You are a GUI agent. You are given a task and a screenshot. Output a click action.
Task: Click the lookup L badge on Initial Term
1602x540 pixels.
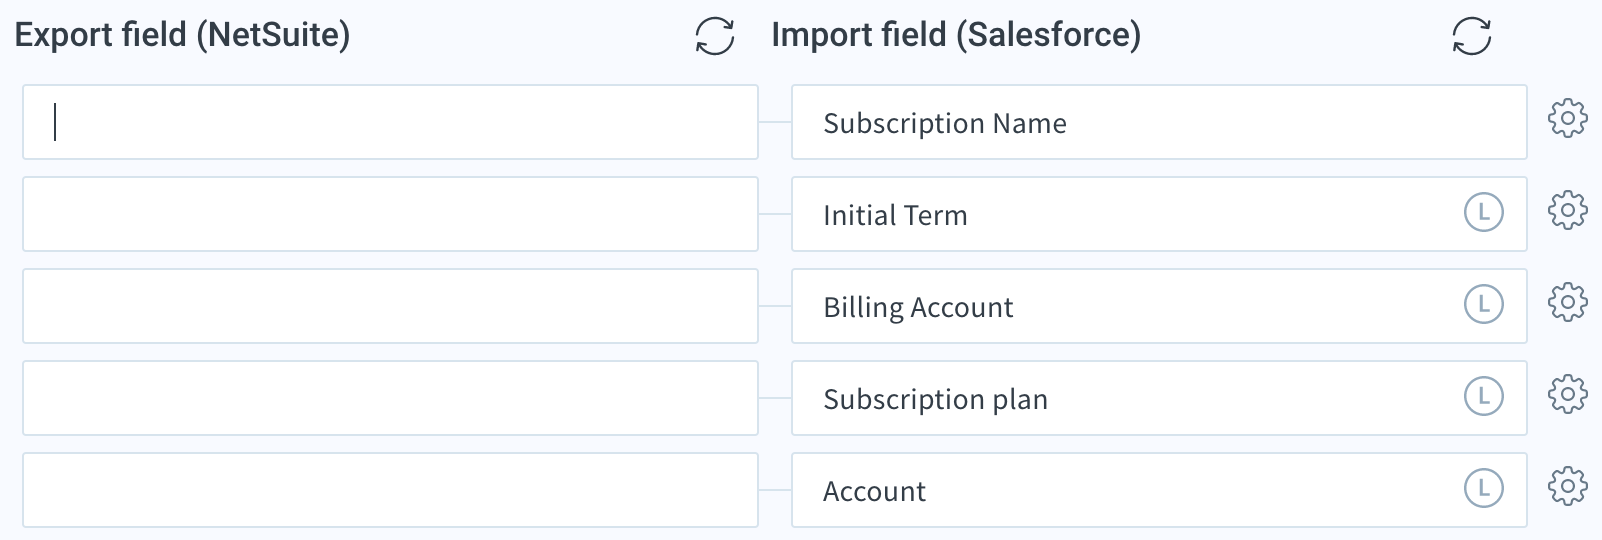pos(1483,212)
